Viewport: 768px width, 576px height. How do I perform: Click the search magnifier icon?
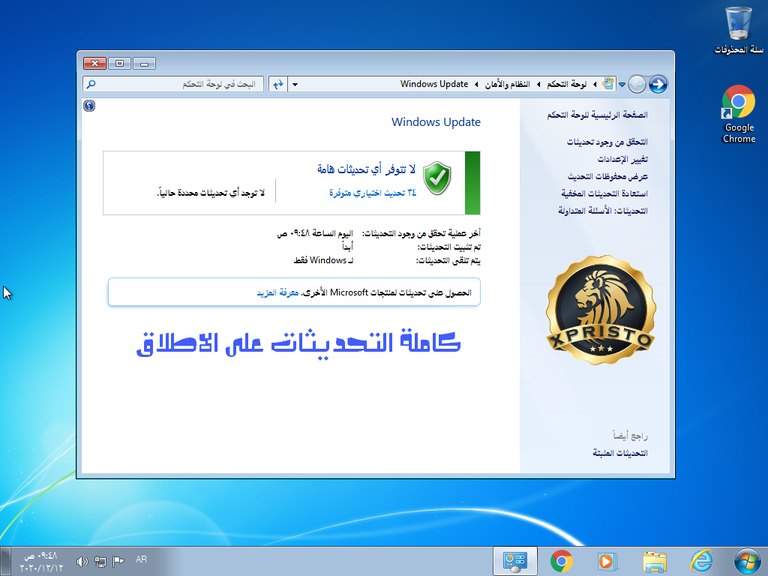click(91, 84)
